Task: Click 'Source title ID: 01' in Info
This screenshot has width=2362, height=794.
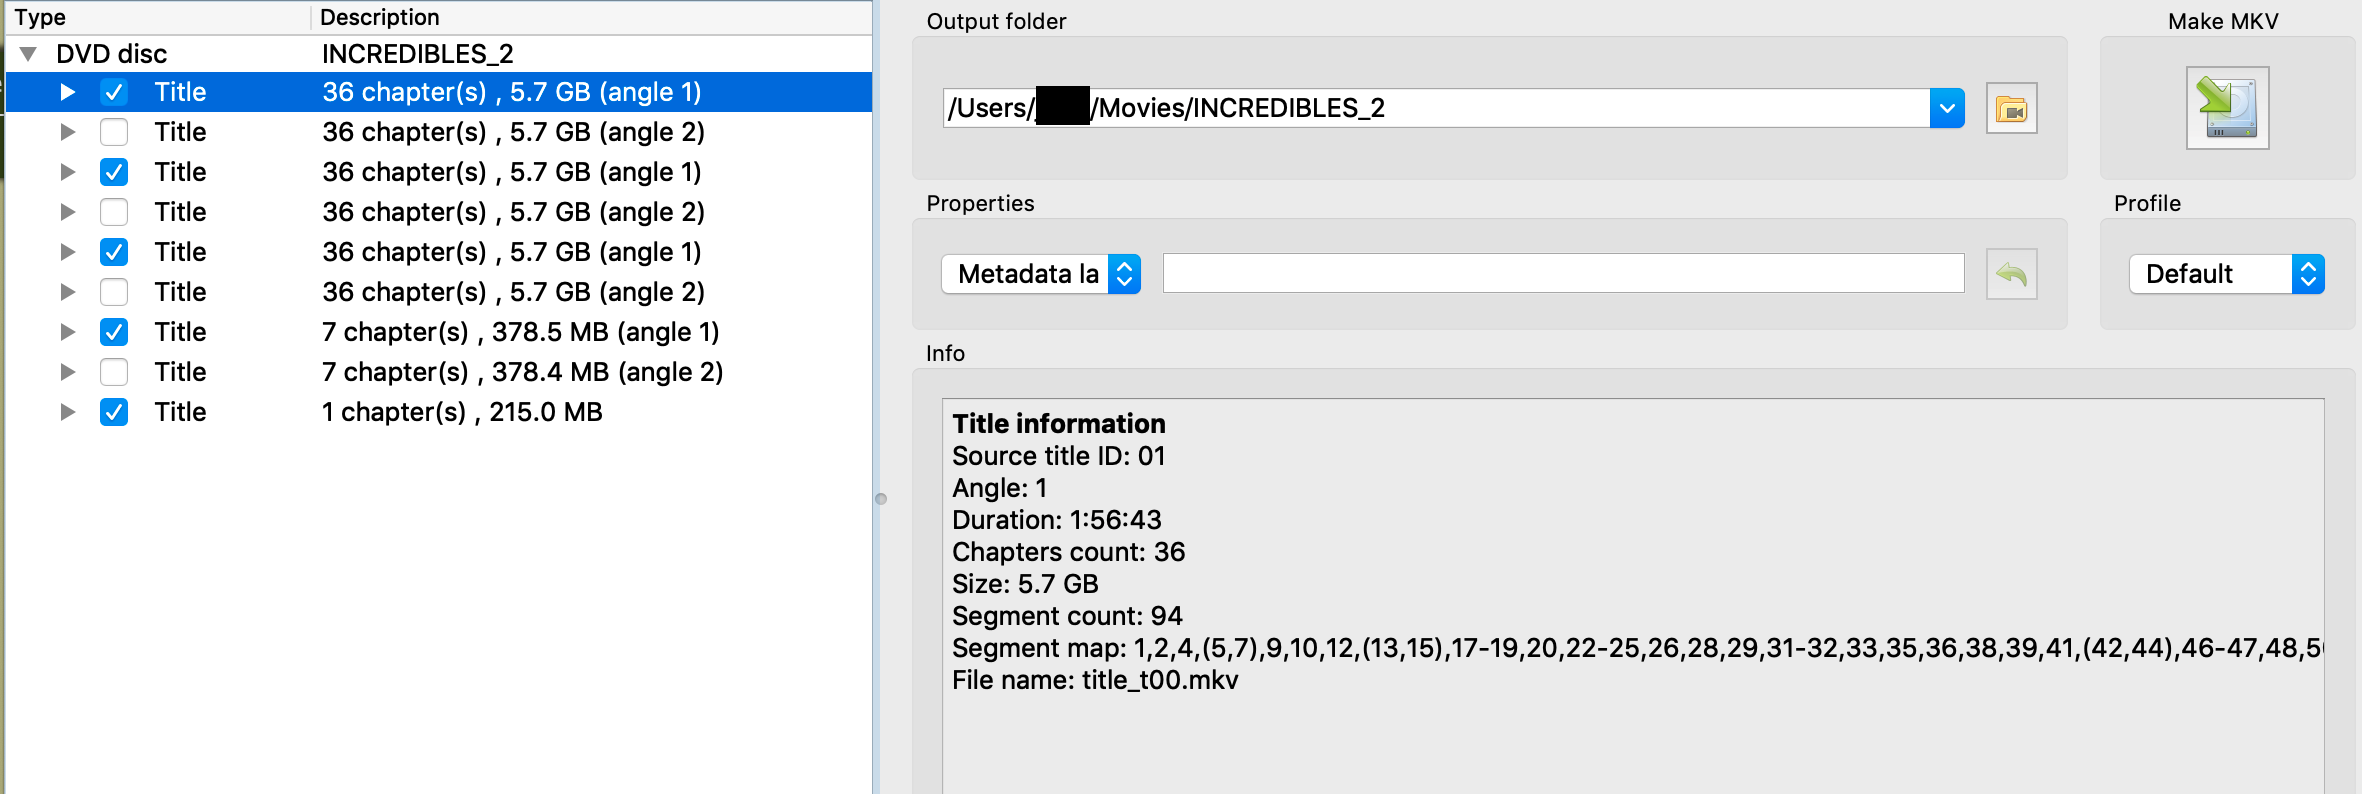Action: [x=1059, y=456]
